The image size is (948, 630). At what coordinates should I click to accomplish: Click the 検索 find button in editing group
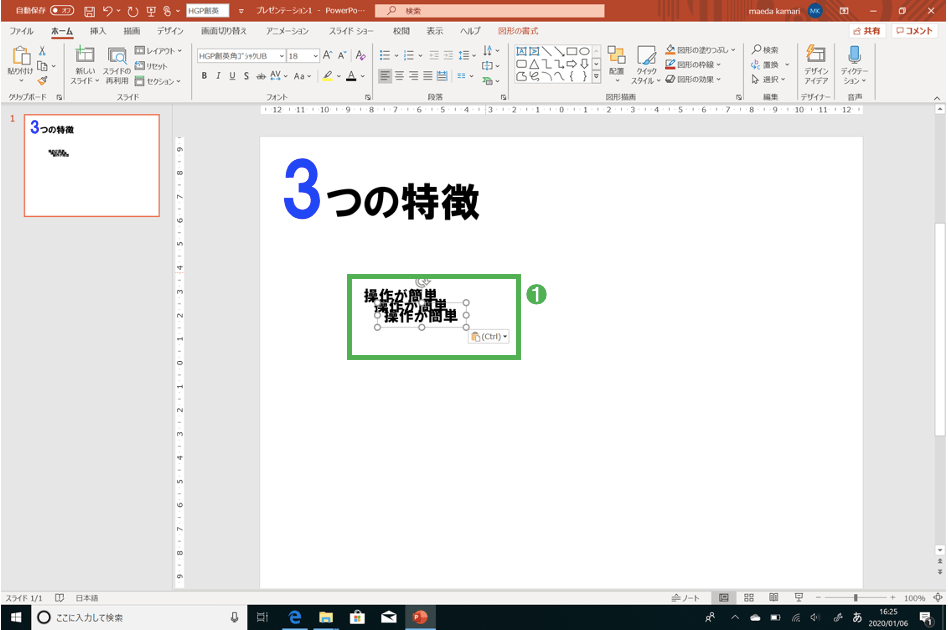765,50
